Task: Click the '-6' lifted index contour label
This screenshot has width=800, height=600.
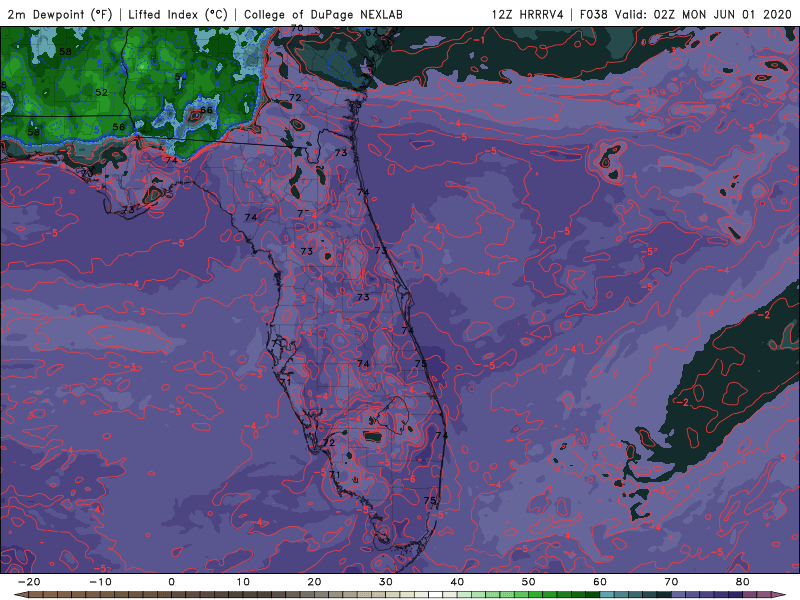Action: point(409,479)
